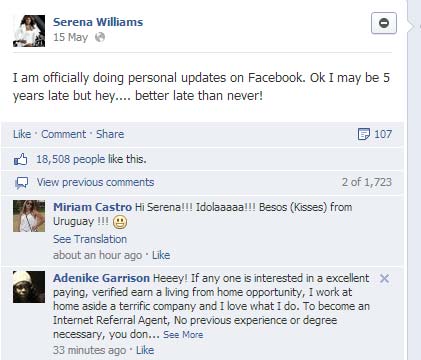Expand See More on Adenike's comment
The height and width of the screenshot is (360, 421).
183,334
